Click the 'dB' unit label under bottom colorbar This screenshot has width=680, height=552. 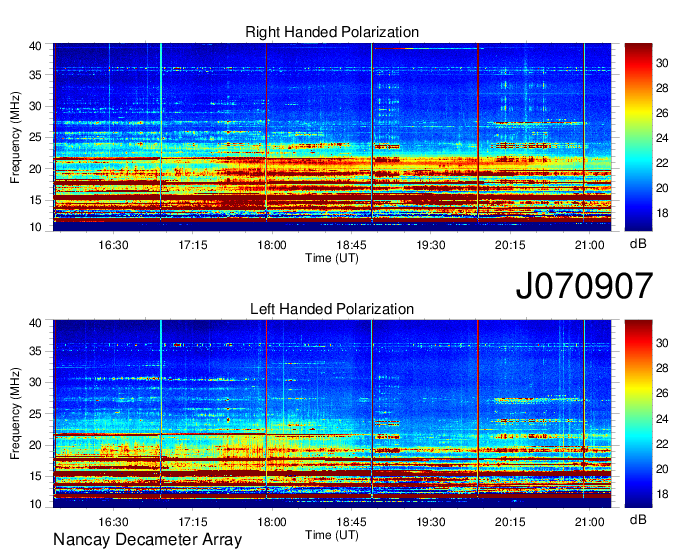[638, 520]
